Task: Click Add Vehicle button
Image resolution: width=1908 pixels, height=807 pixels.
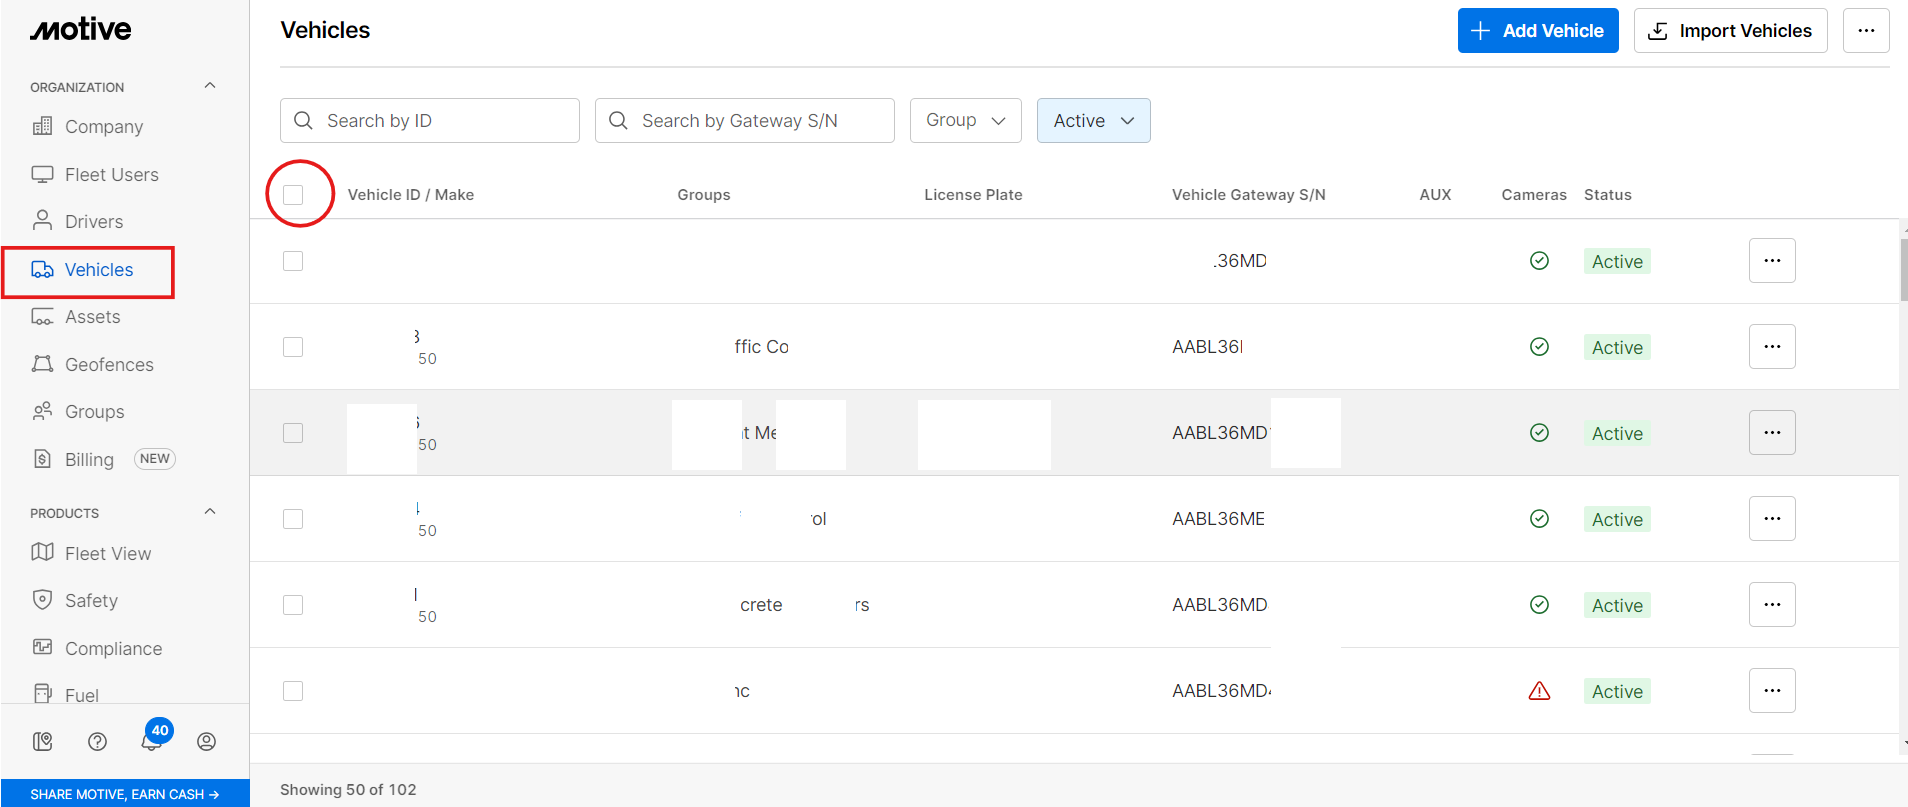Action: pos(1538,30)
